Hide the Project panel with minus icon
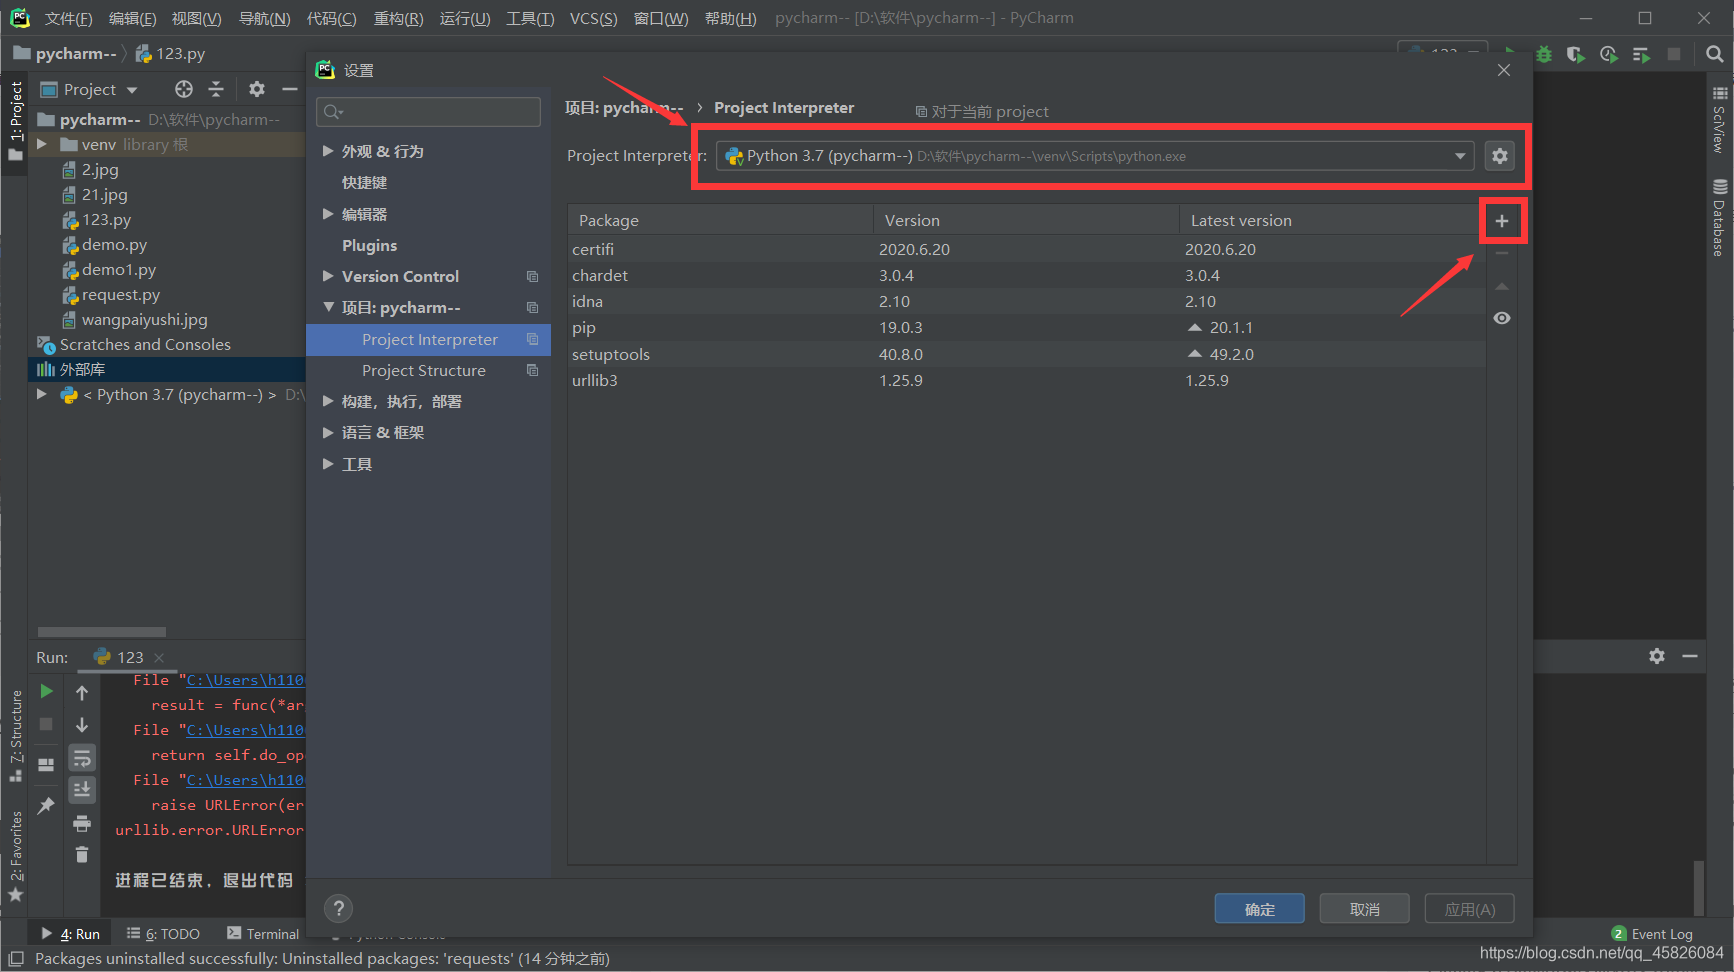This screenshot has width=1734, height=972. [290, 89]
